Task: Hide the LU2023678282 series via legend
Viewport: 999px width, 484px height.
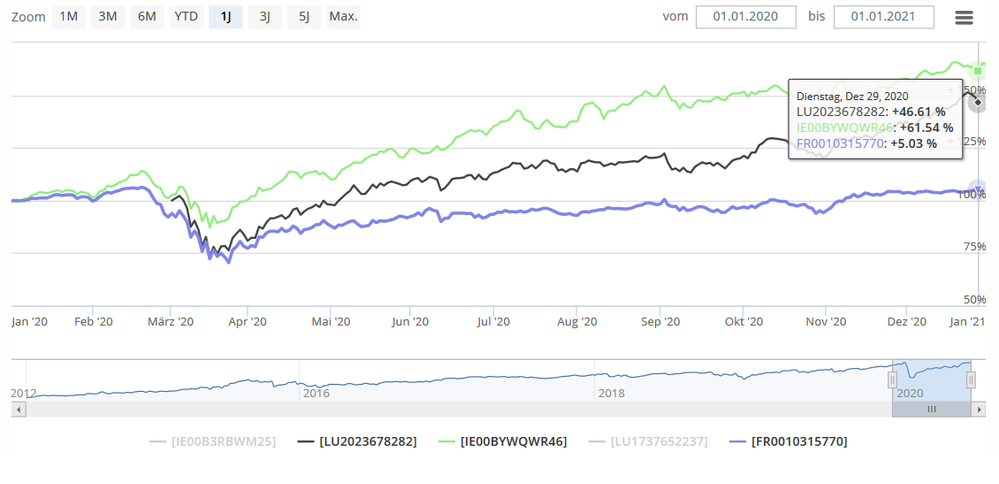Action: point(360,441)
